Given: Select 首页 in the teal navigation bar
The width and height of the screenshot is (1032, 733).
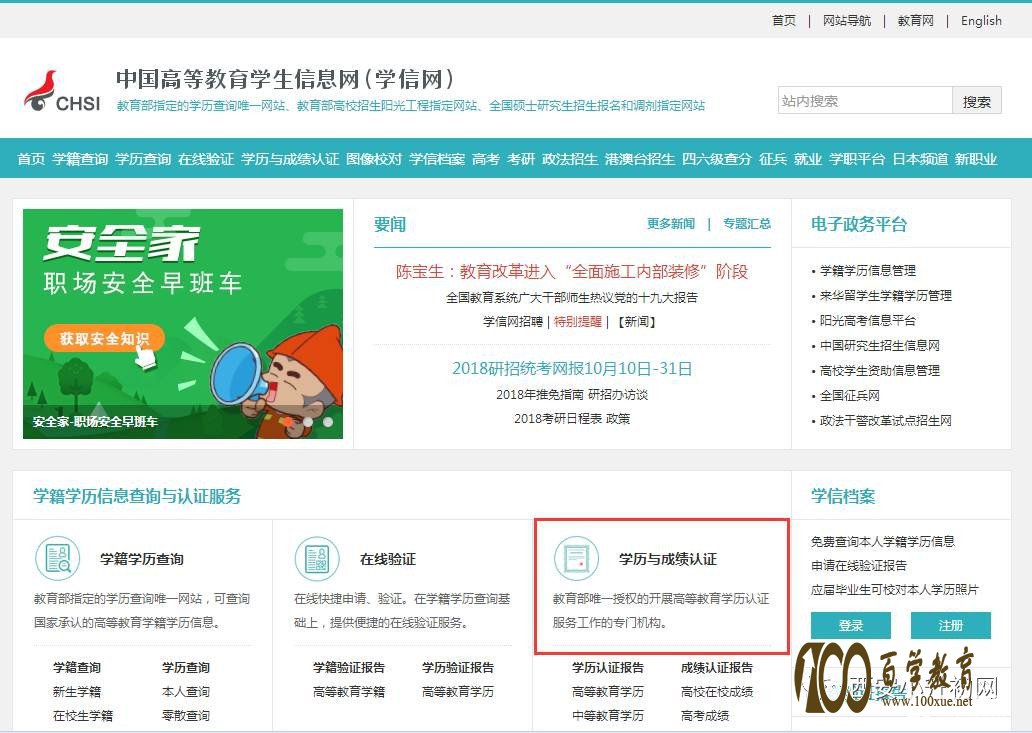Looking at the screenshot, I should click(31, 159).
